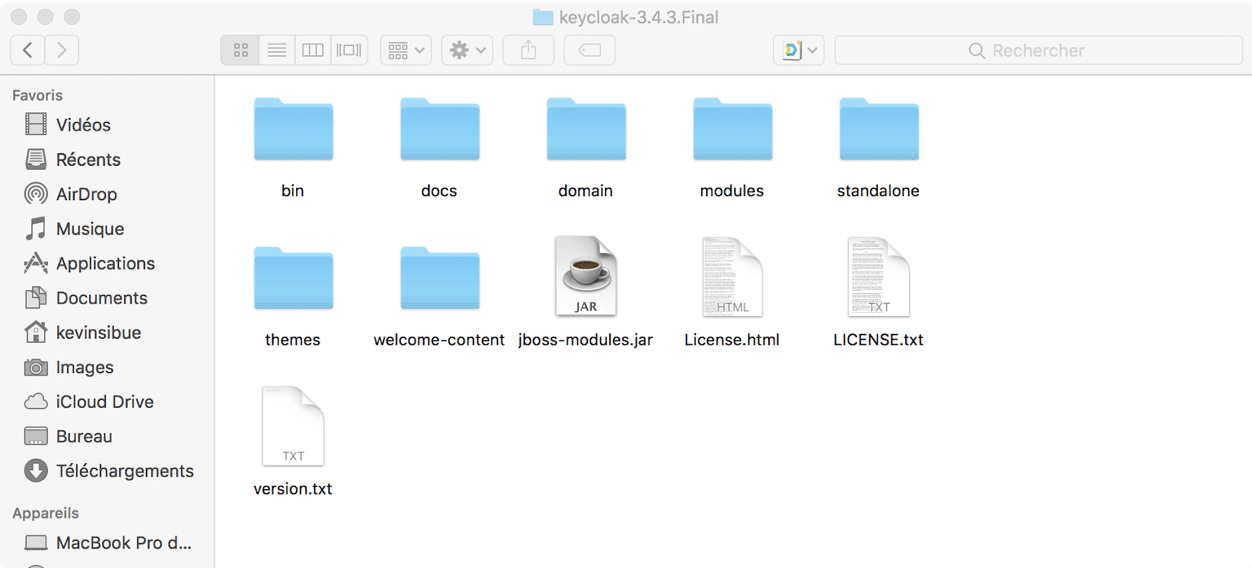Select the standalone folder icon
The image size is (1252, 568).
pyautogui.click(x=879, y=129)
